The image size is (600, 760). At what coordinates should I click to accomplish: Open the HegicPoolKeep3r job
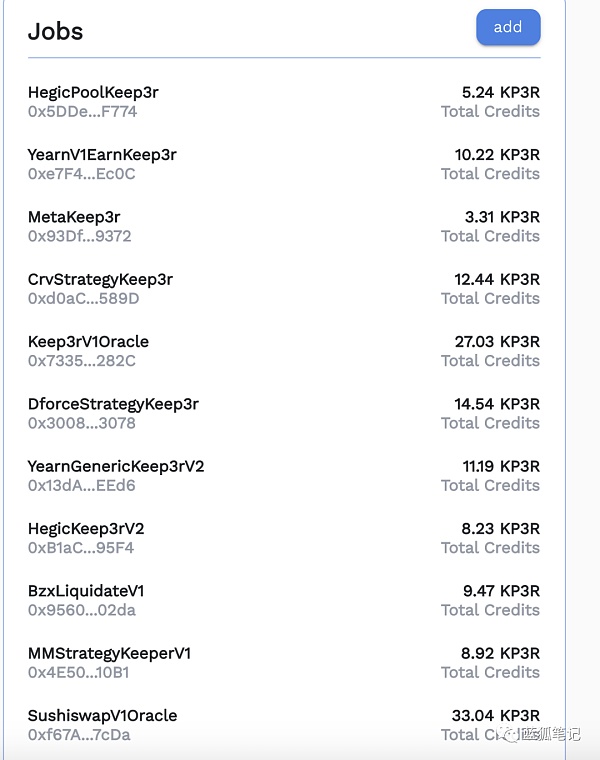pyautogui.click(x=93, y=92)
